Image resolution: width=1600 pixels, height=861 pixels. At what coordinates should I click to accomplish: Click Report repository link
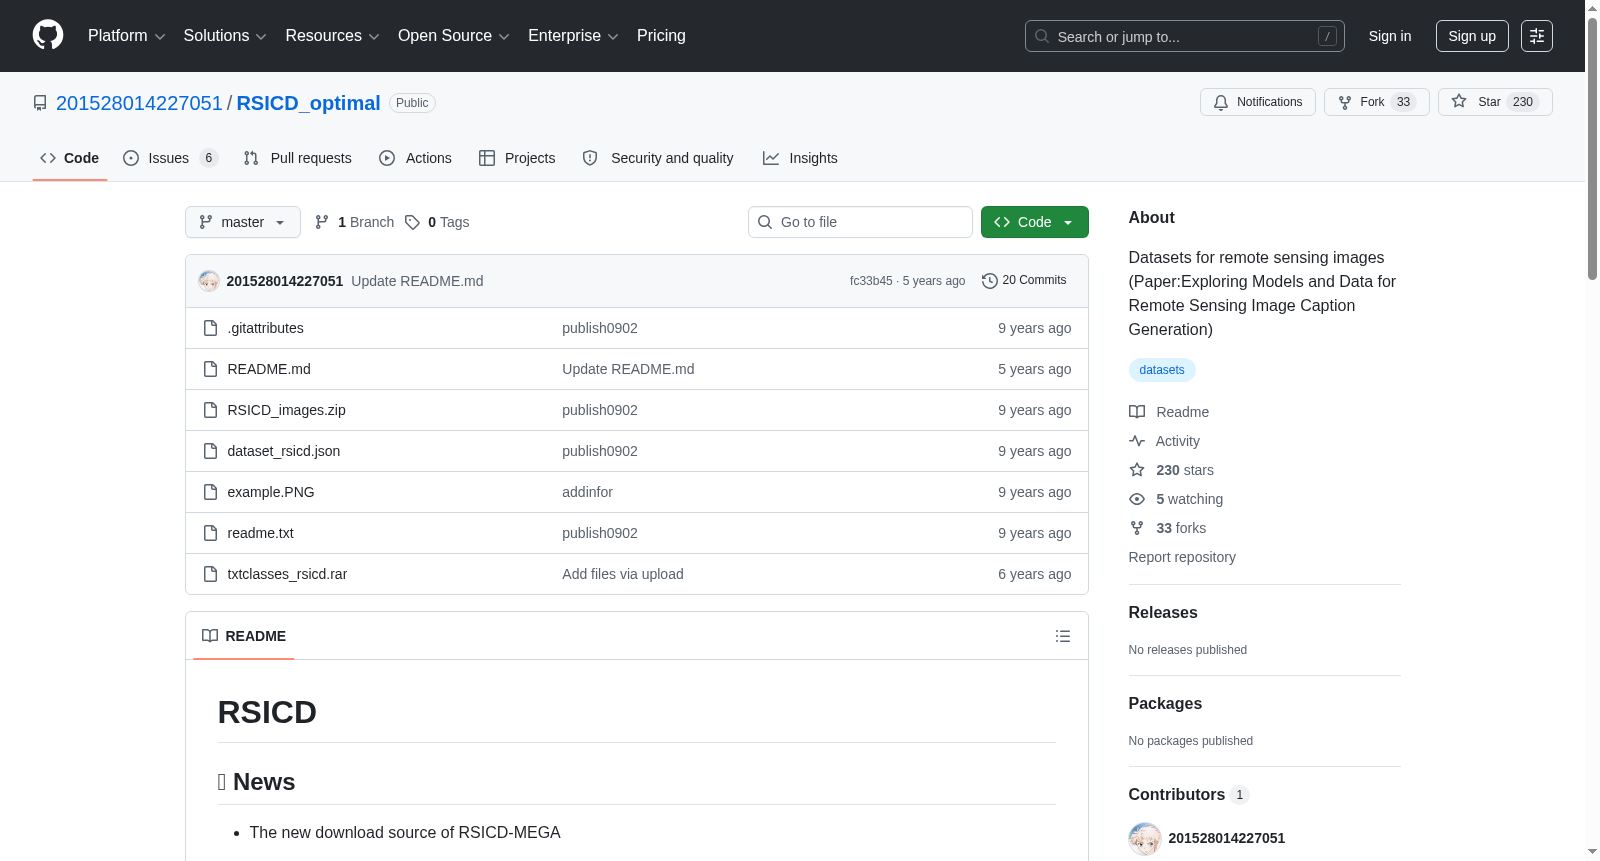[1182, 557]
